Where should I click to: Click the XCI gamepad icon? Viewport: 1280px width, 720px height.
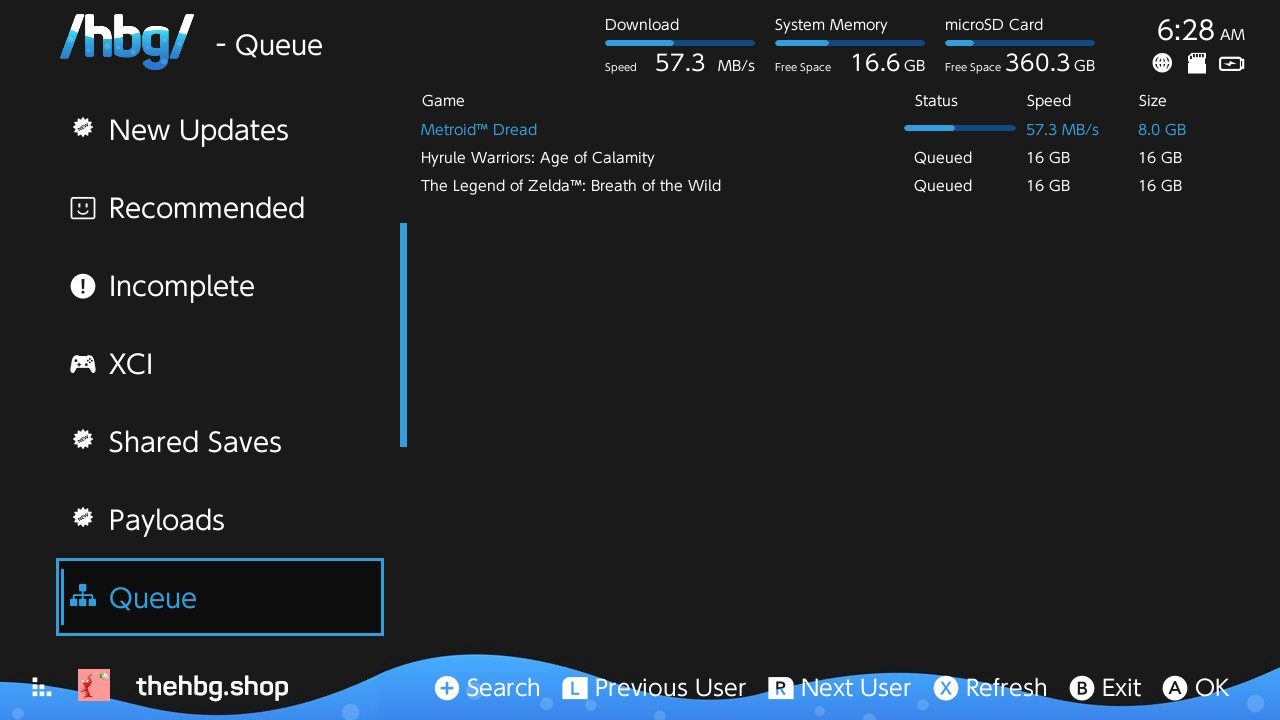83,364
